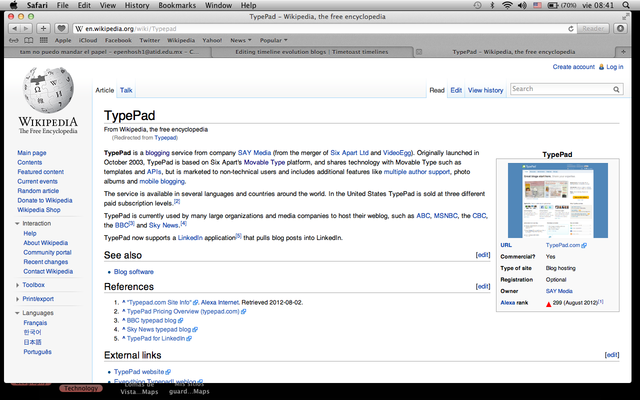Image resolution: width=640 pixels, height=400 pixels.
Task: Click the input language flag icon
Action: tap(538, 5)
